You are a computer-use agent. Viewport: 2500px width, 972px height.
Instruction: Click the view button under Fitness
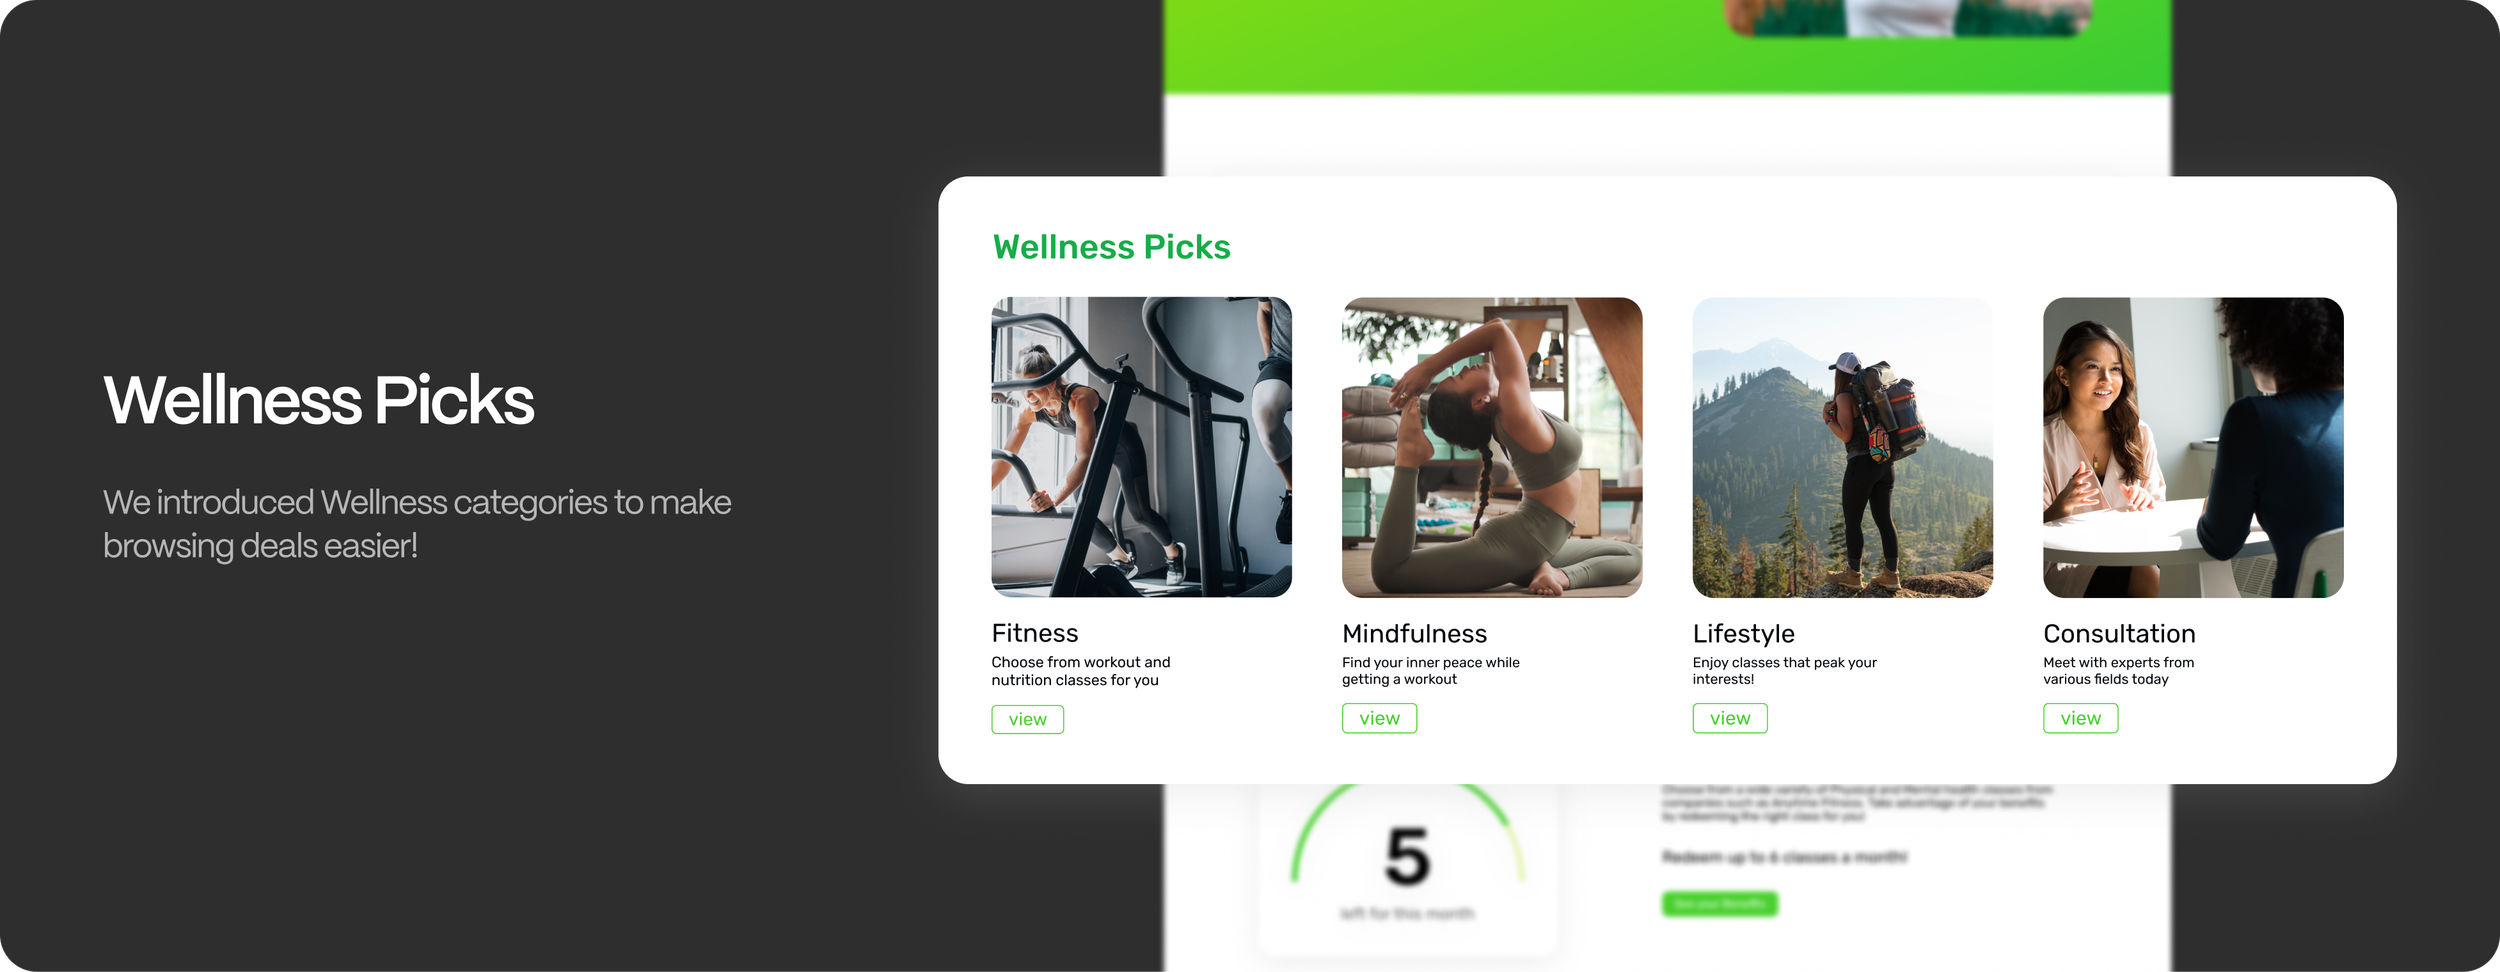pos(1027,719)
